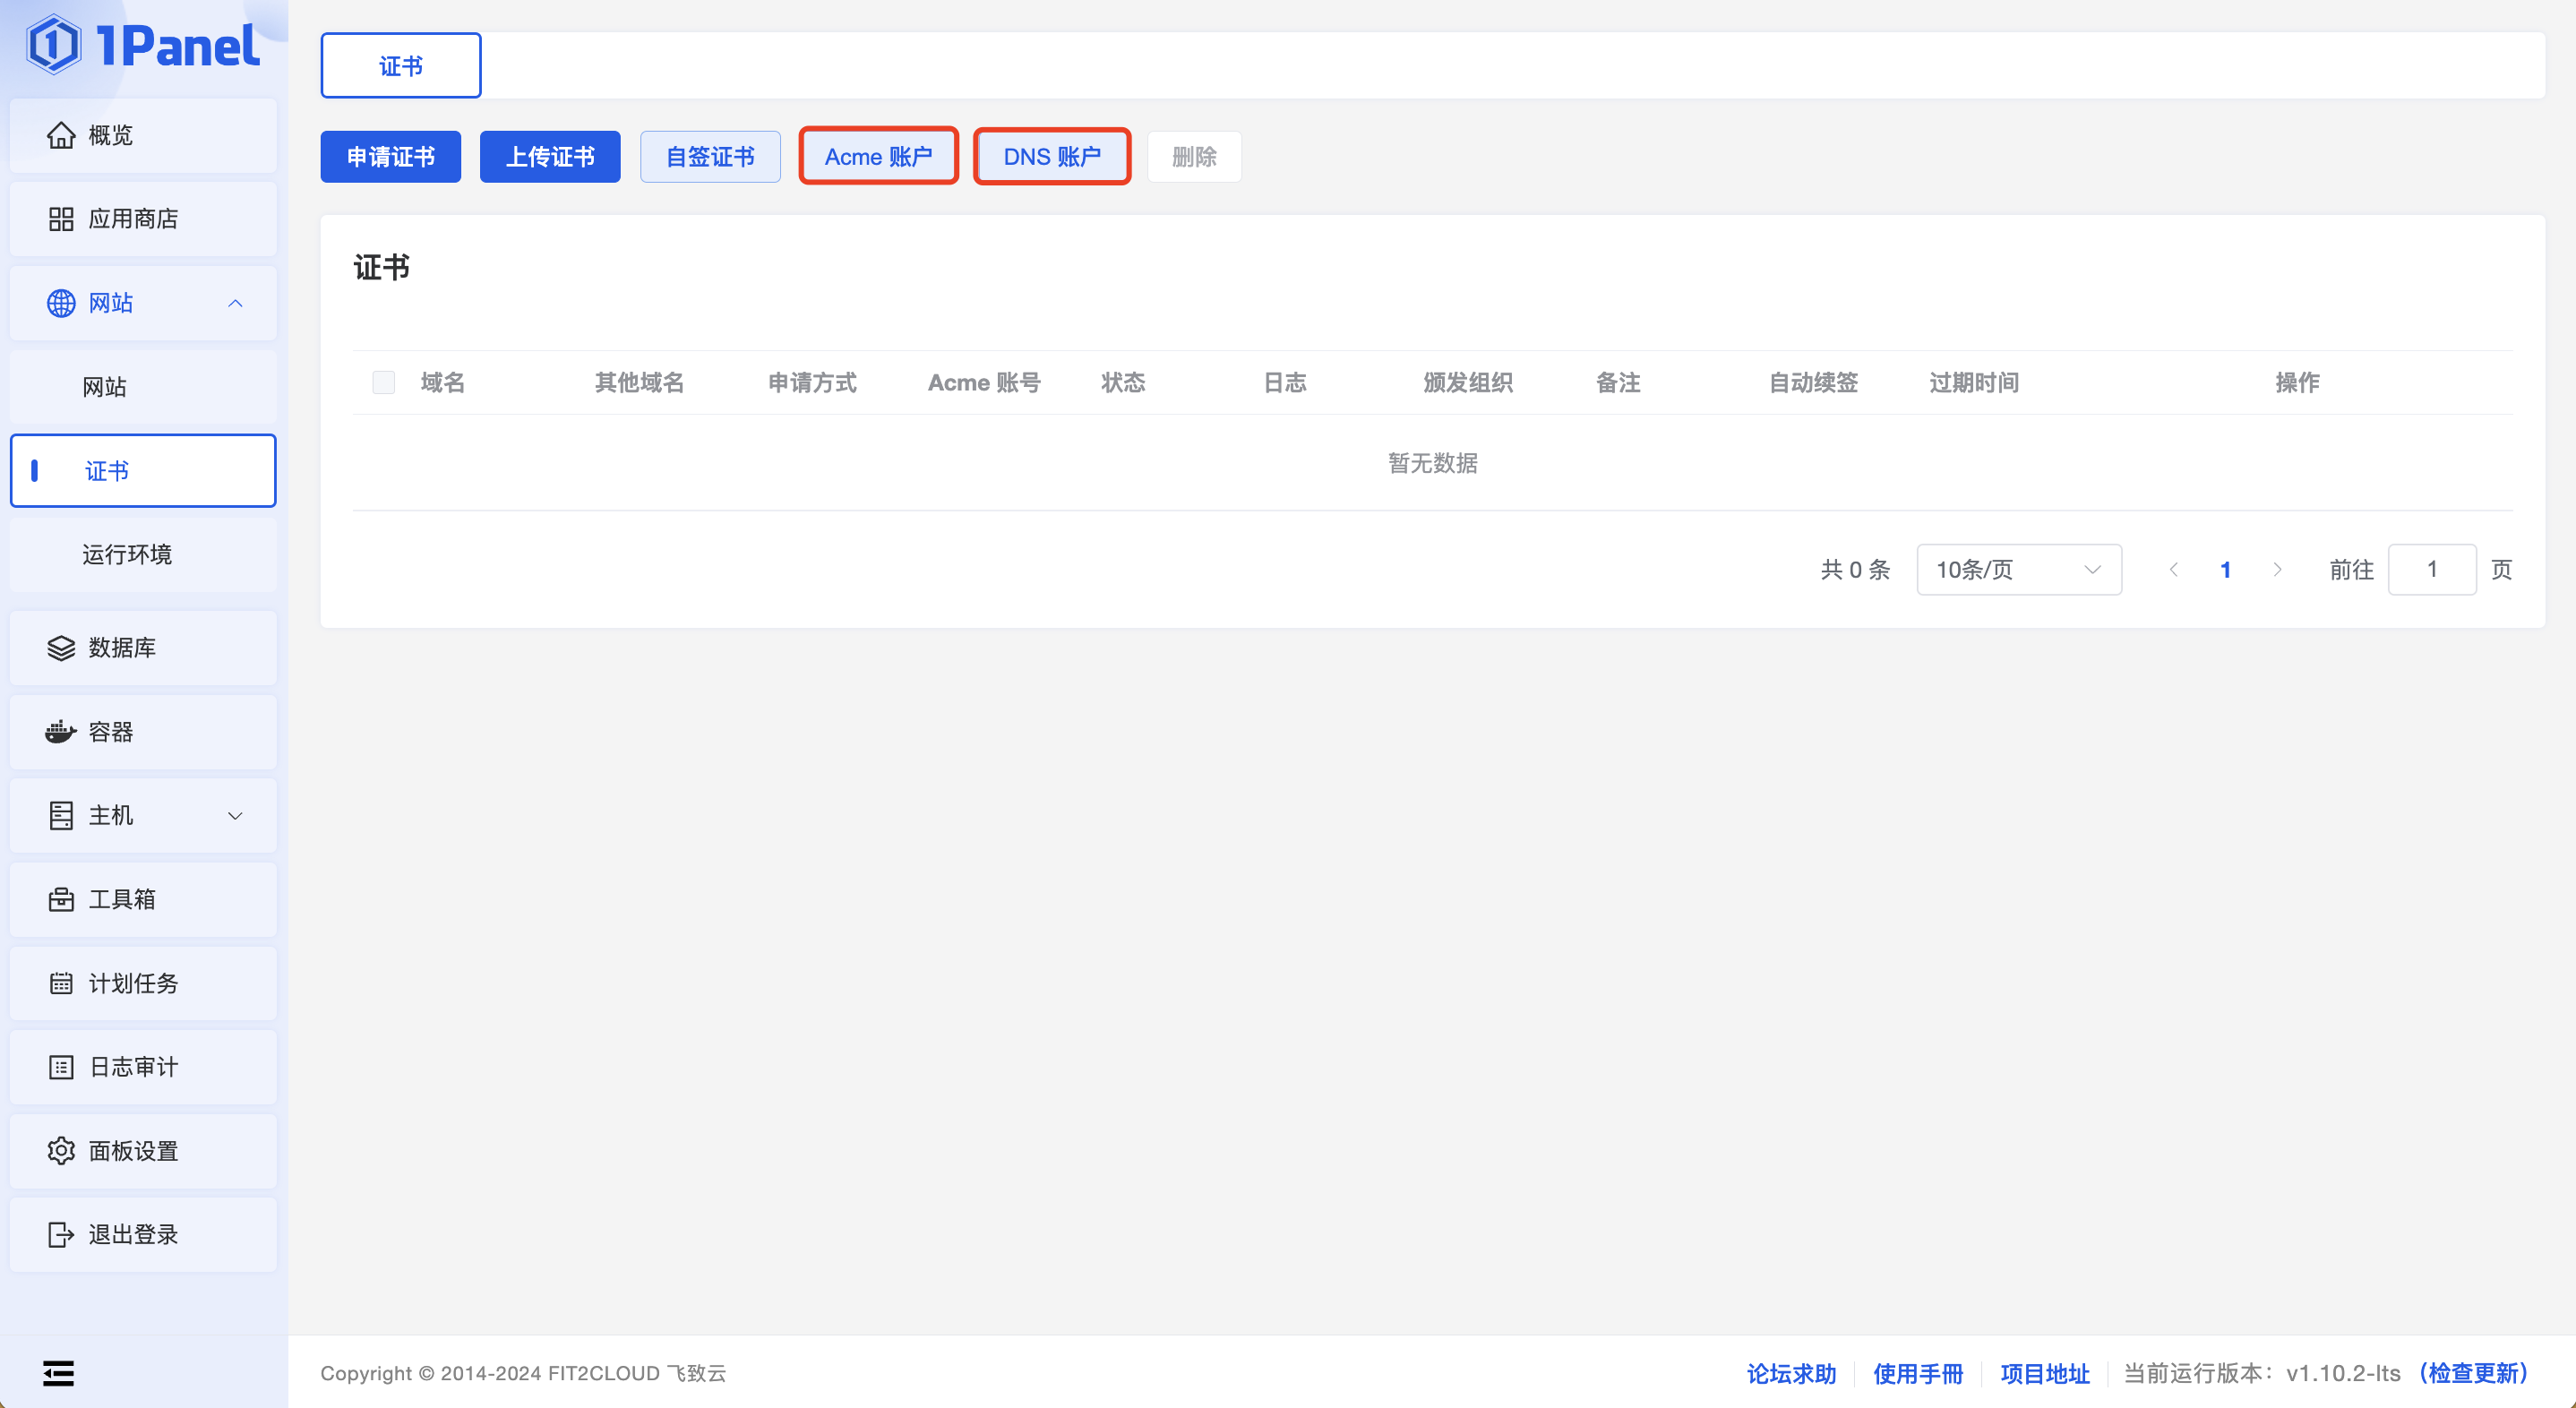Click the 日志 column header

pyautogui.click(x=1285, y=383)
